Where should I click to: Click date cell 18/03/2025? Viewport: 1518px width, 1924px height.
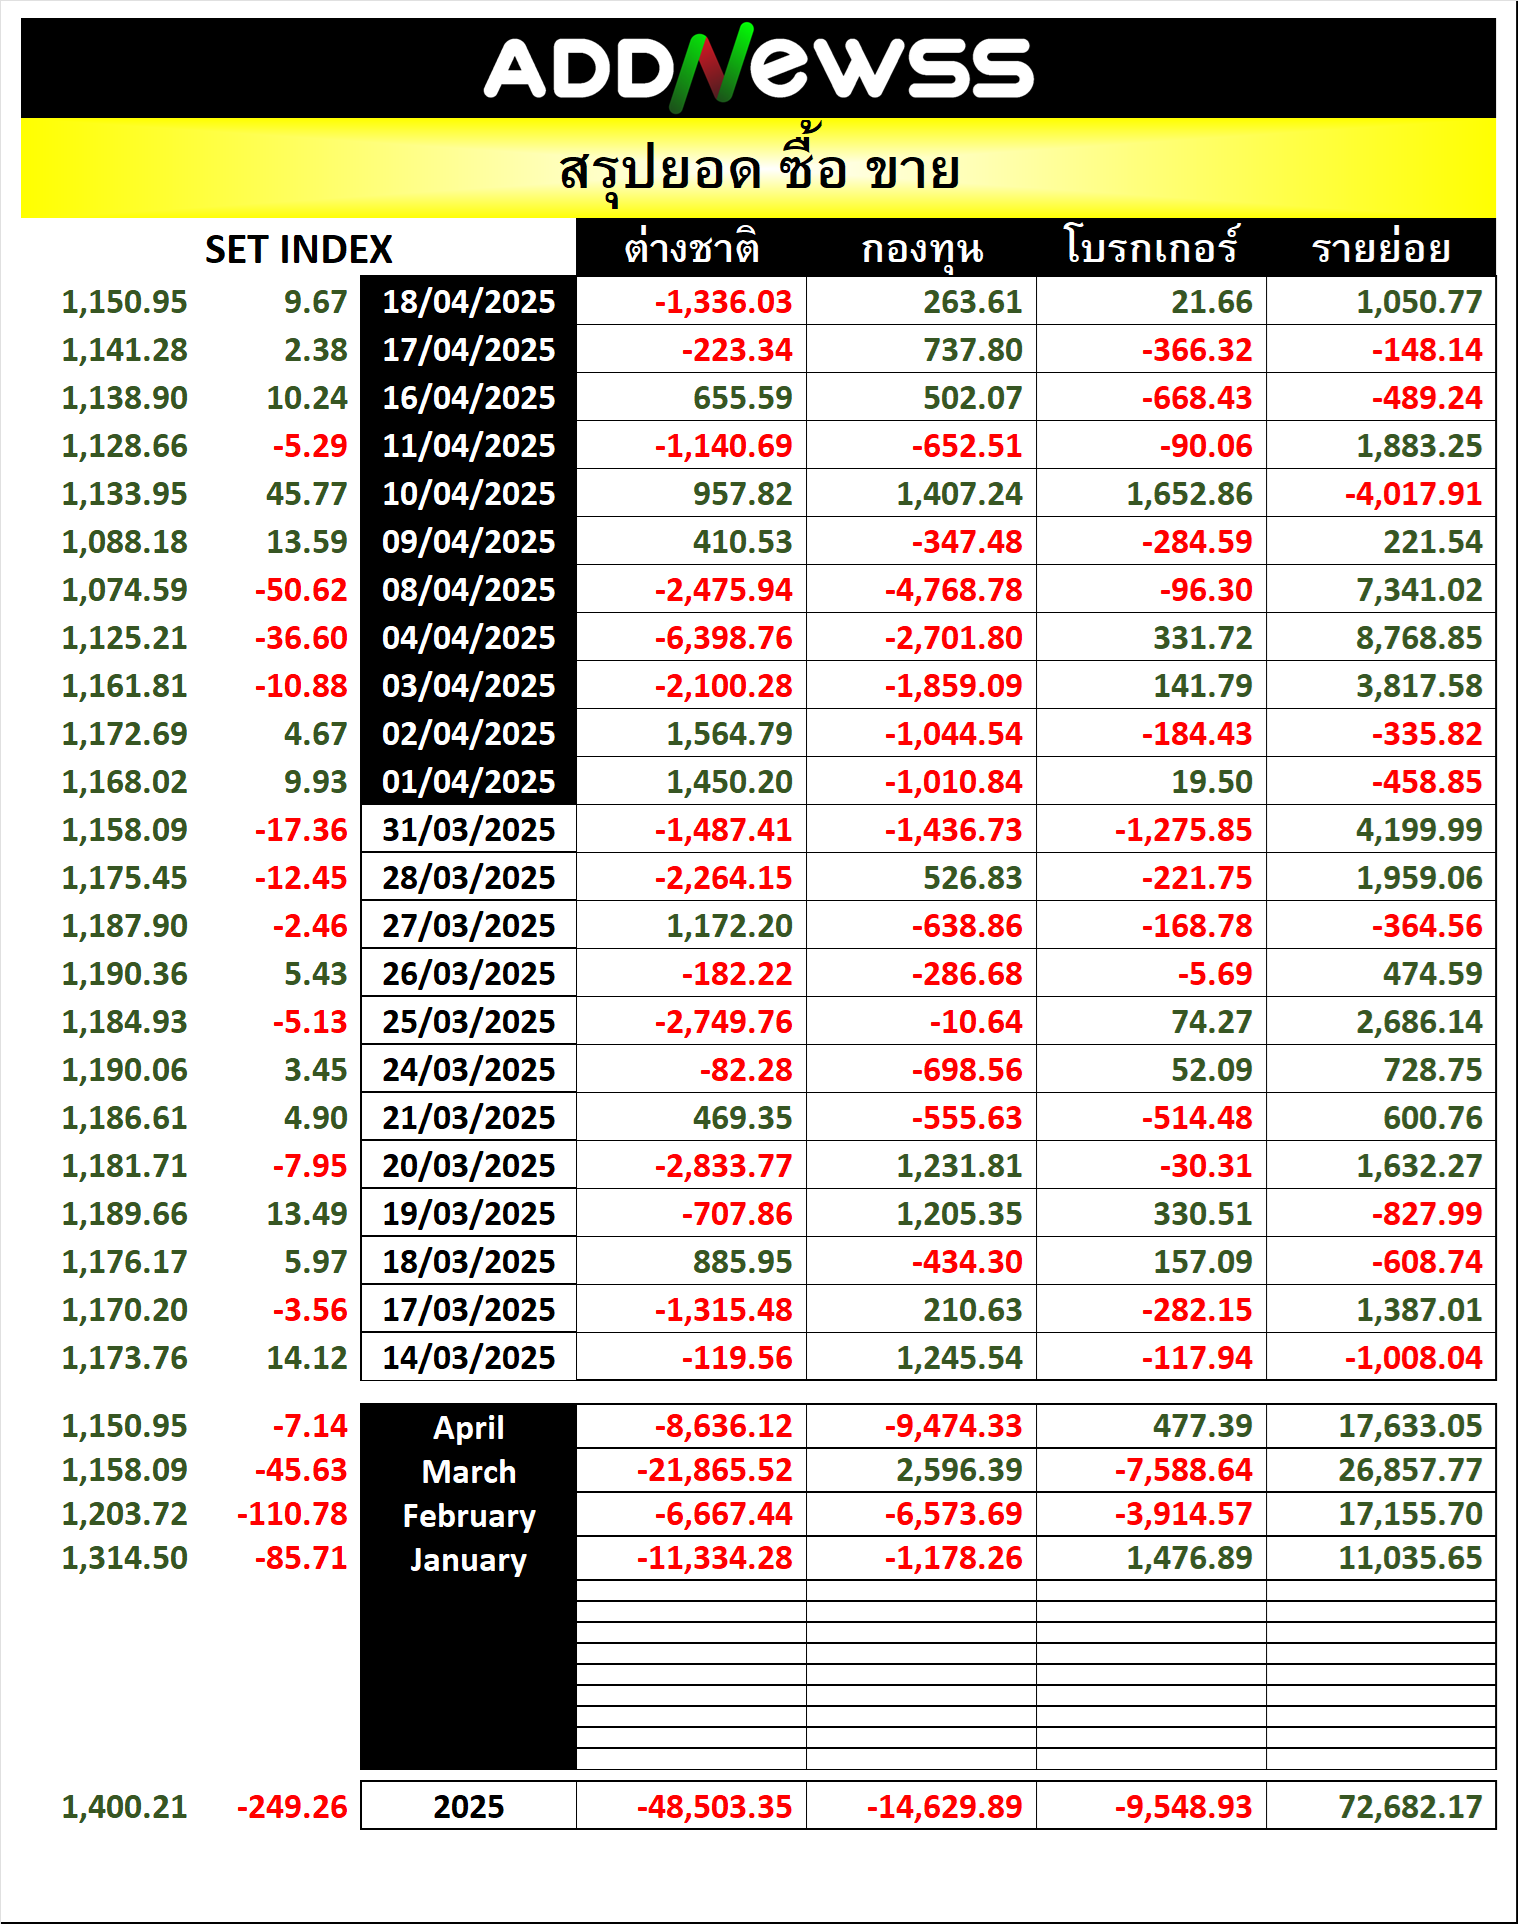(468, 1261)
